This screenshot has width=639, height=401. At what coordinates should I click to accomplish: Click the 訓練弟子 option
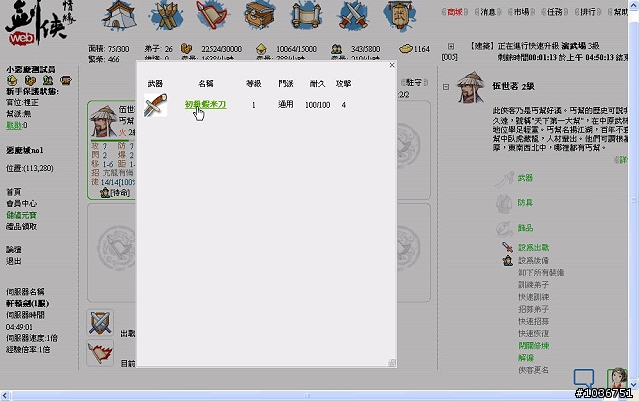533,284
